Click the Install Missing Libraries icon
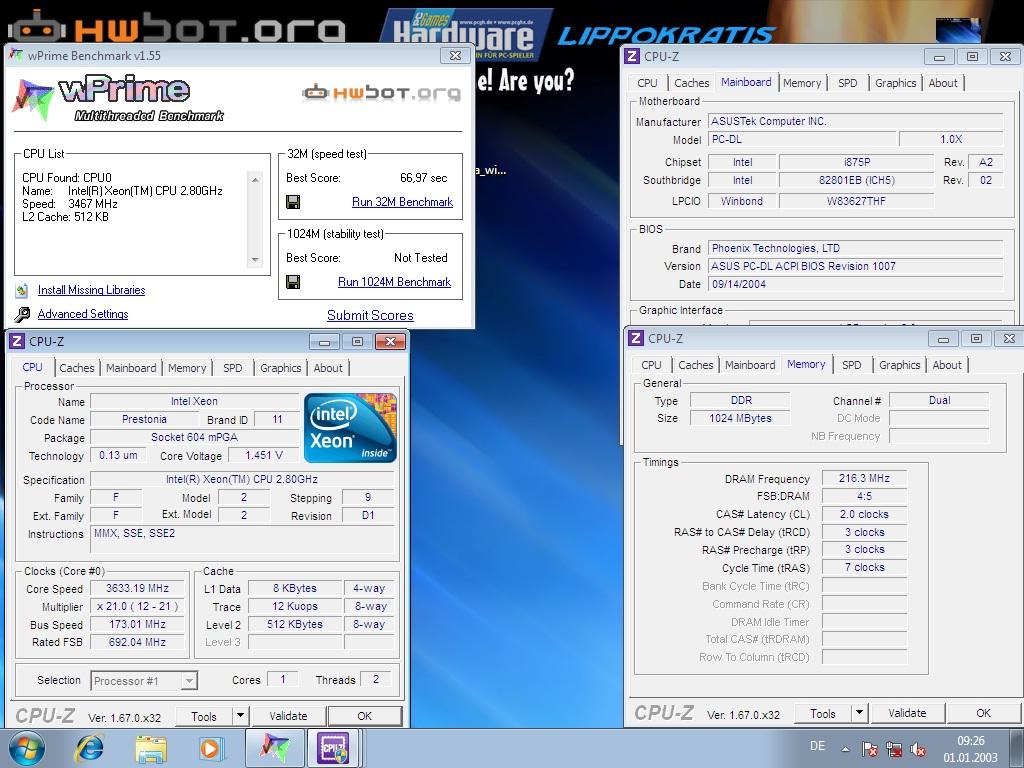Viewport: 1024px width, 768px height. (22, 290)
